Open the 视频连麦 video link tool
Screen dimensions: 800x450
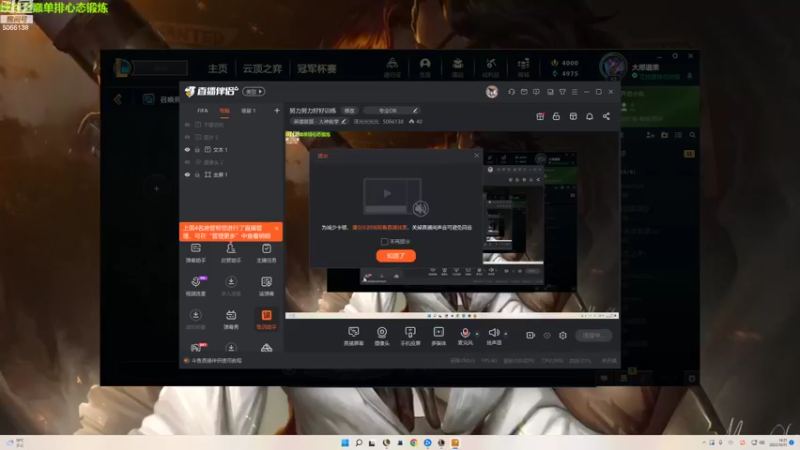coord(195,286)
